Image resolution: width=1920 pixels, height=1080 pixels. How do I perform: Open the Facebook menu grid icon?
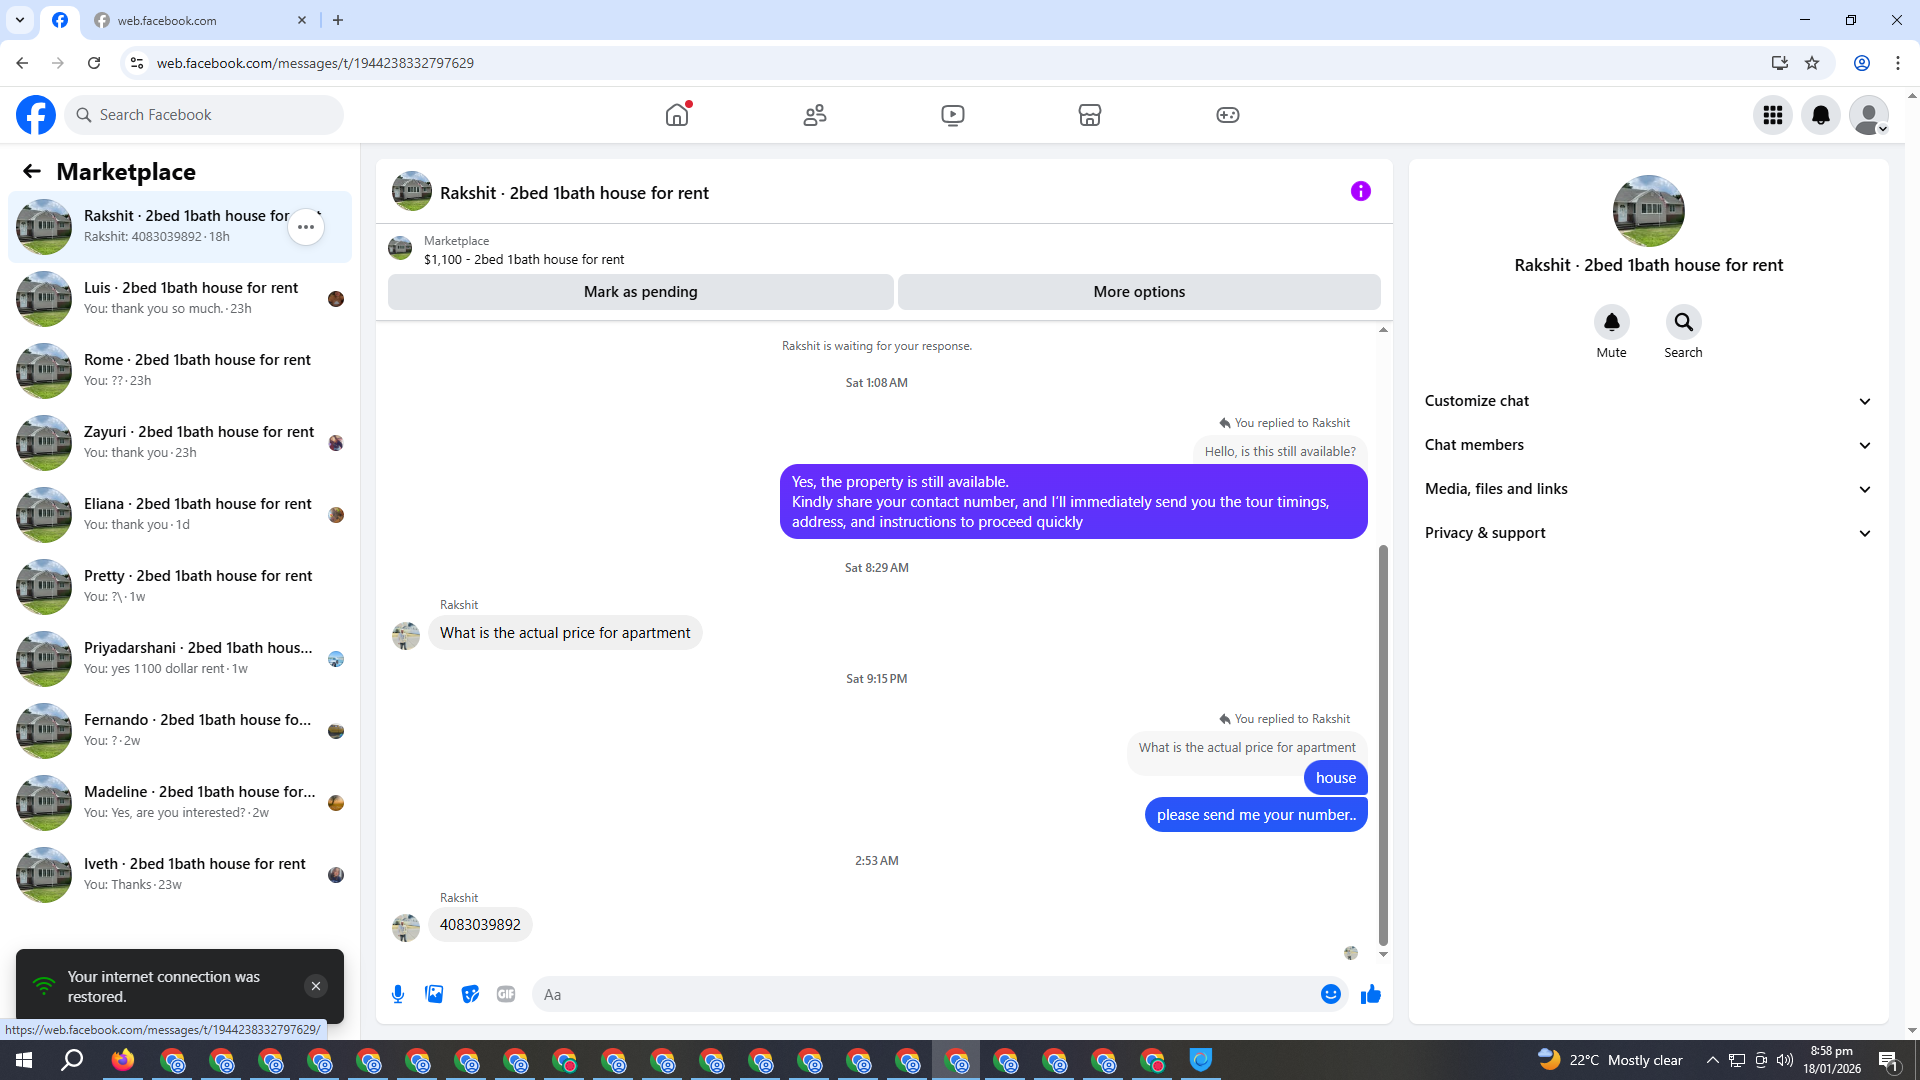1772,115
